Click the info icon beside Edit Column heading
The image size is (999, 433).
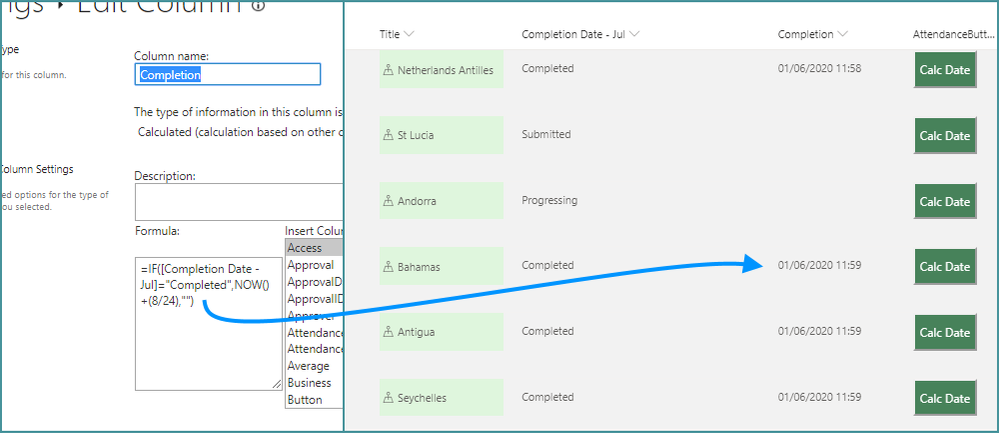260,5
